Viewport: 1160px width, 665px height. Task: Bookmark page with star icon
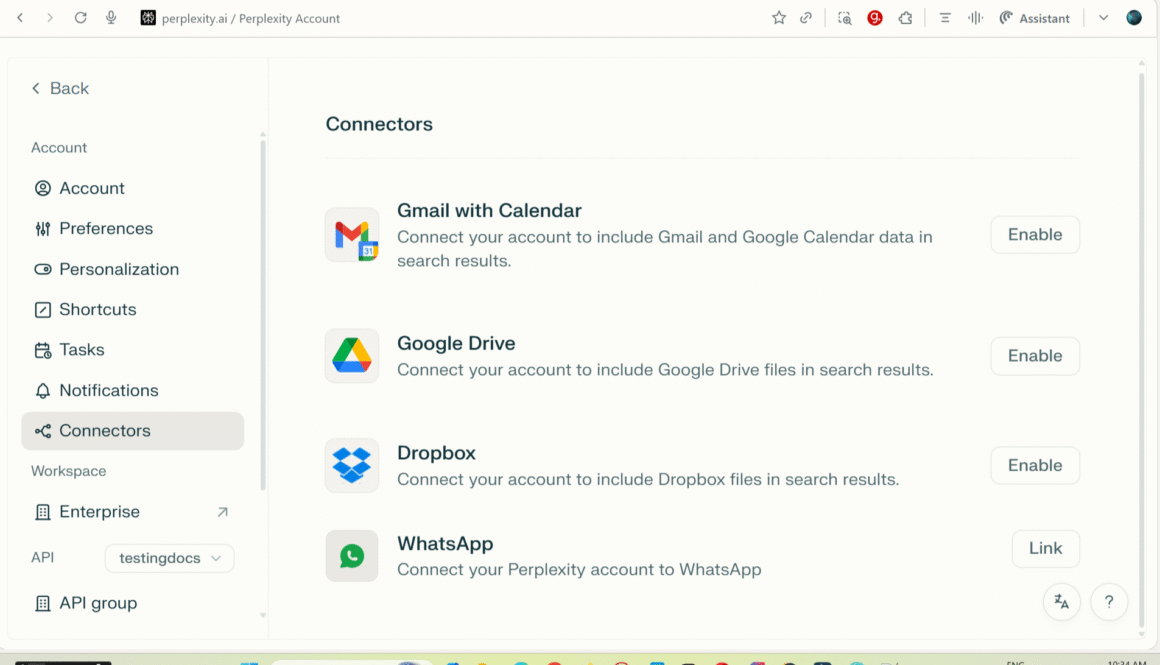point(779,18)
